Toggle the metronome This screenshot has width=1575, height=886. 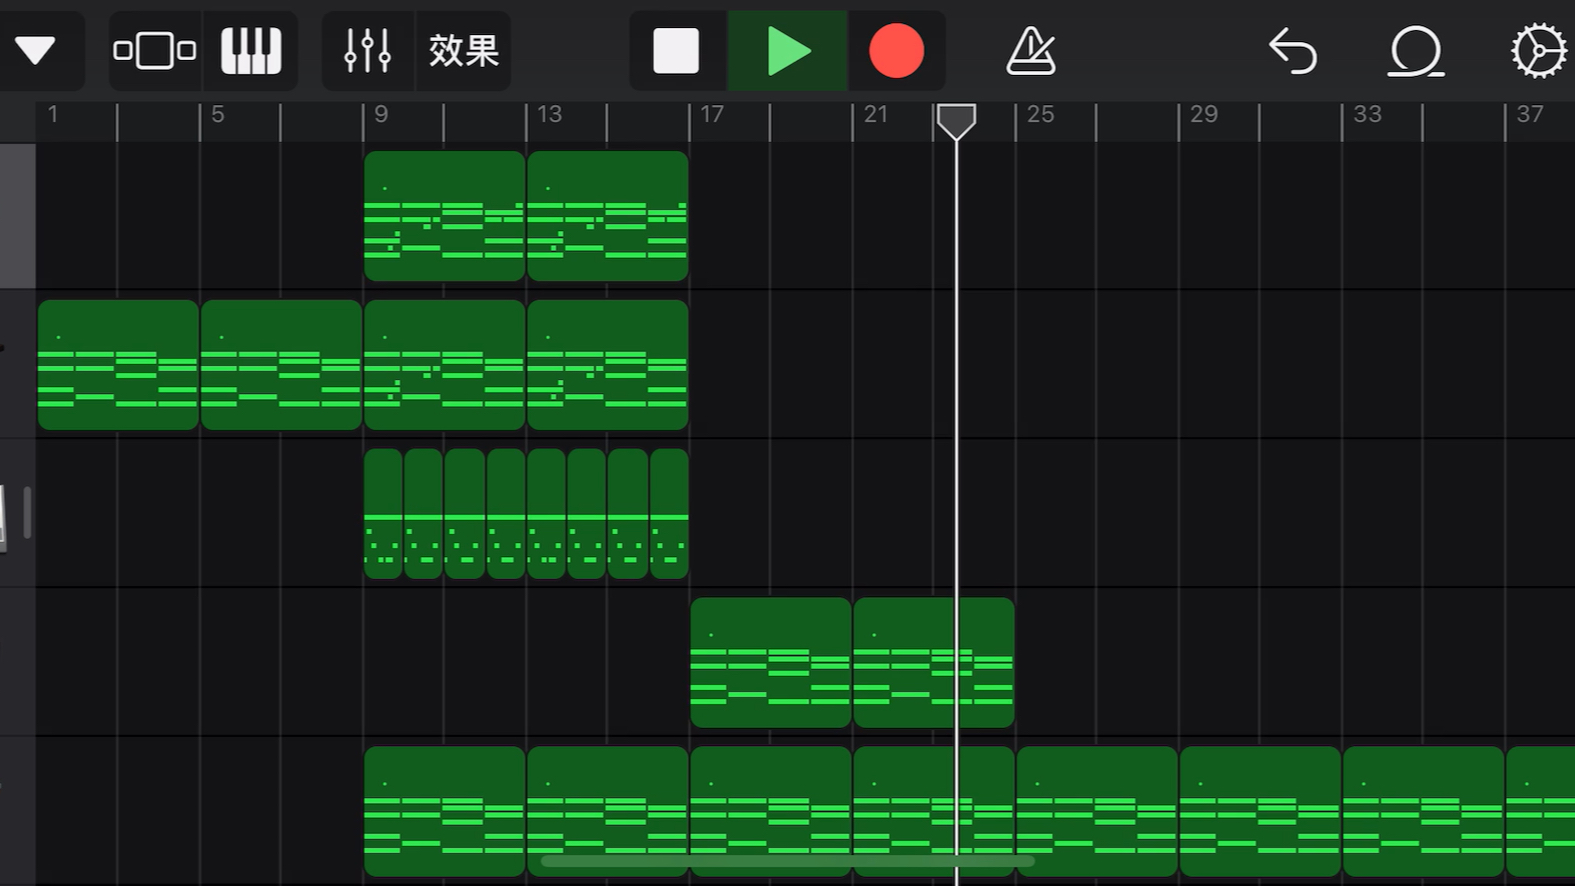pos(1031,51)
